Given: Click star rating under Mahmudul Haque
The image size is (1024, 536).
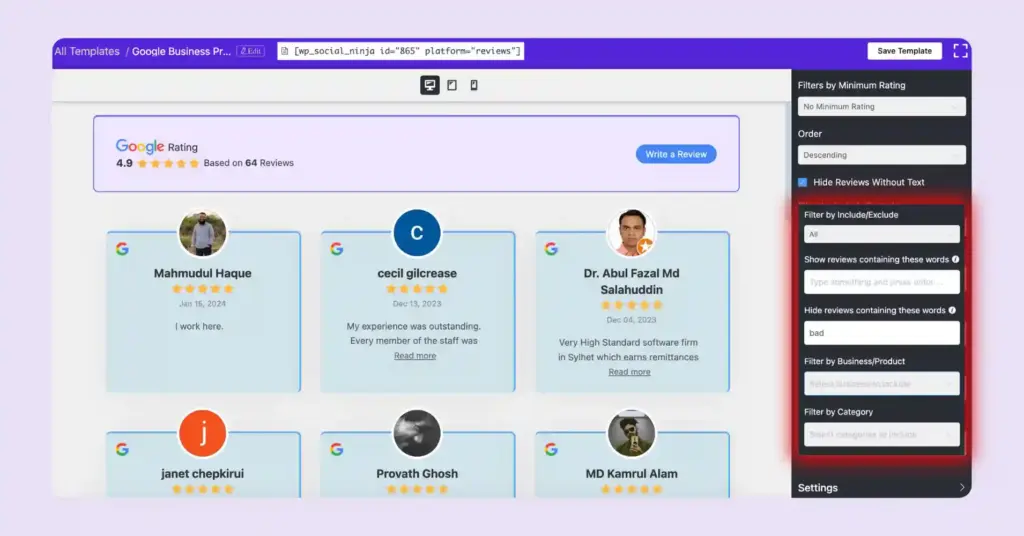Looking at the screenshot, I should coord(202,289).
